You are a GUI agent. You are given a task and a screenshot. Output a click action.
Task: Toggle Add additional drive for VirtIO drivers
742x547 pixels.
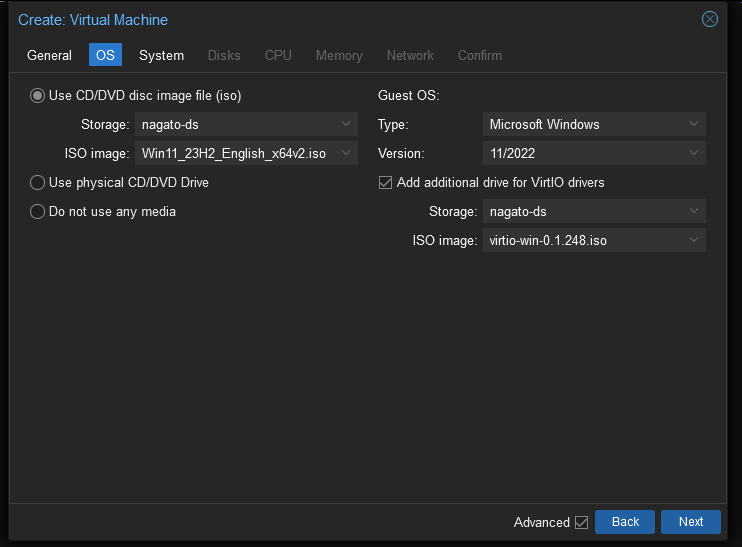coord(386,183)
